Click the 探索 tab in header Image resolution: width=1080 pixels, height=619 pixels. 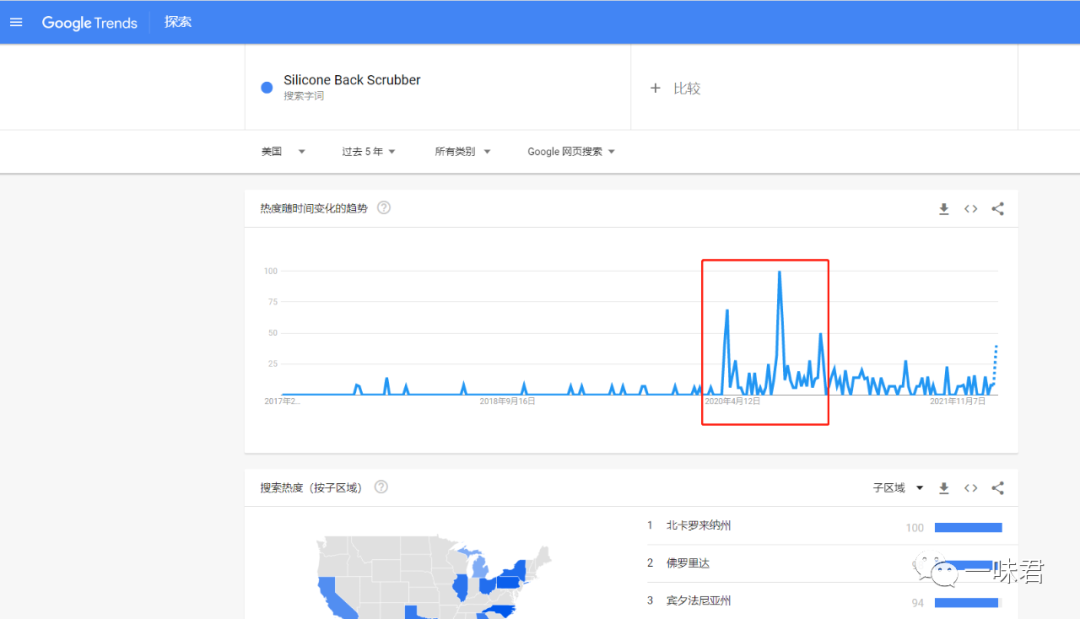coord(178,22)
